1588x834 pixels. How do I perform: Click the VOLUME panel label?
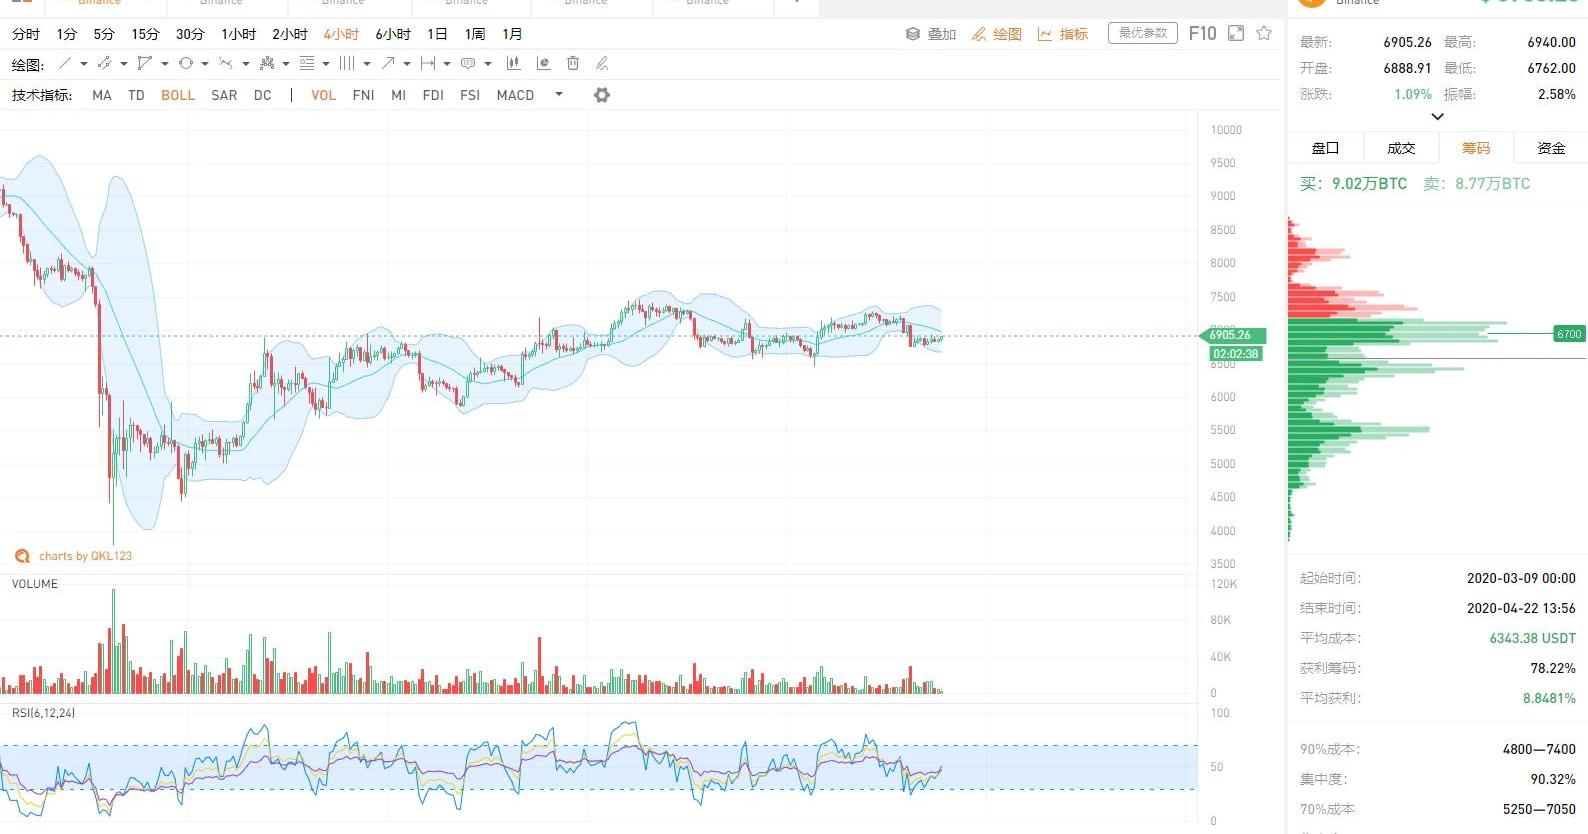click(x=35, y=584)
